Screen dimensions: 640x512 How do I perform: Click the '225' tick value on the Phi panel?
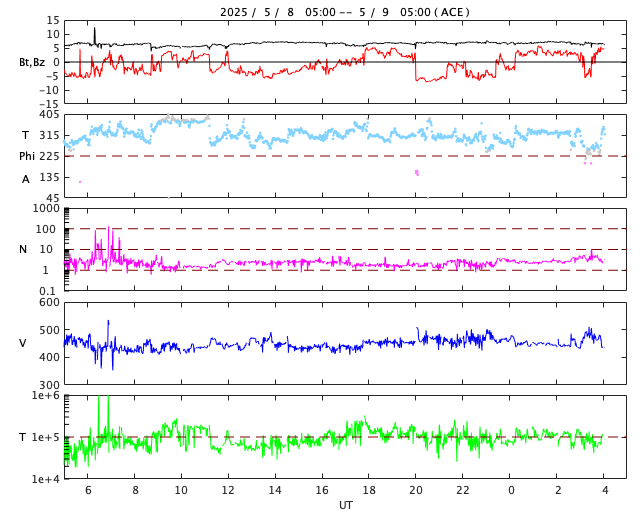[49, 156]
